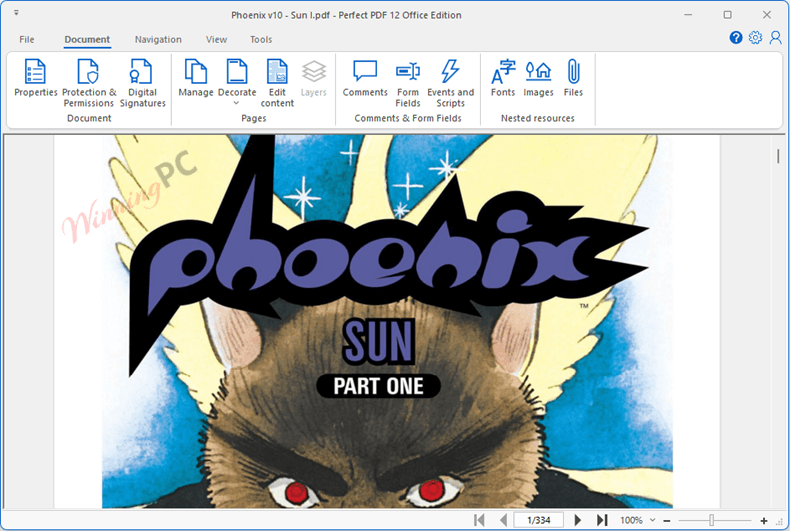
Task: Click the Decorate pages icon
Action: click(x=237, y=72)
